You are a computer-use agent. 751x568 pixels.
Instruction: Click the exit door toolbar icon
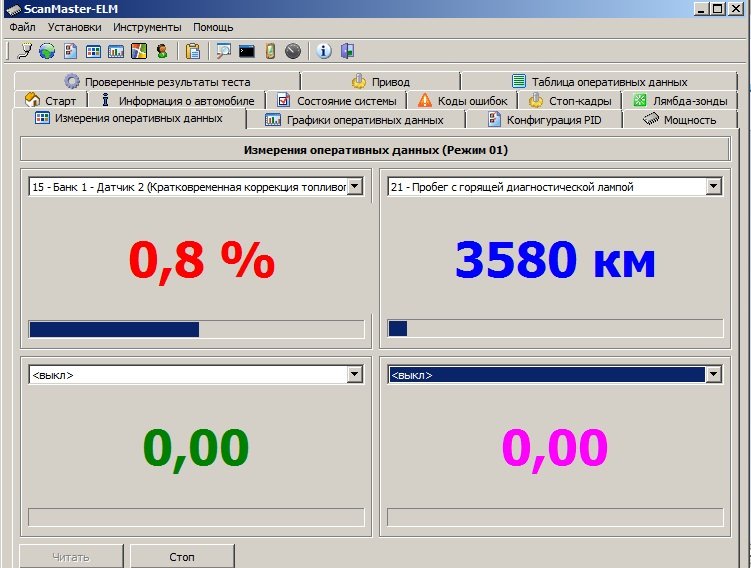(x=347, y=51)
